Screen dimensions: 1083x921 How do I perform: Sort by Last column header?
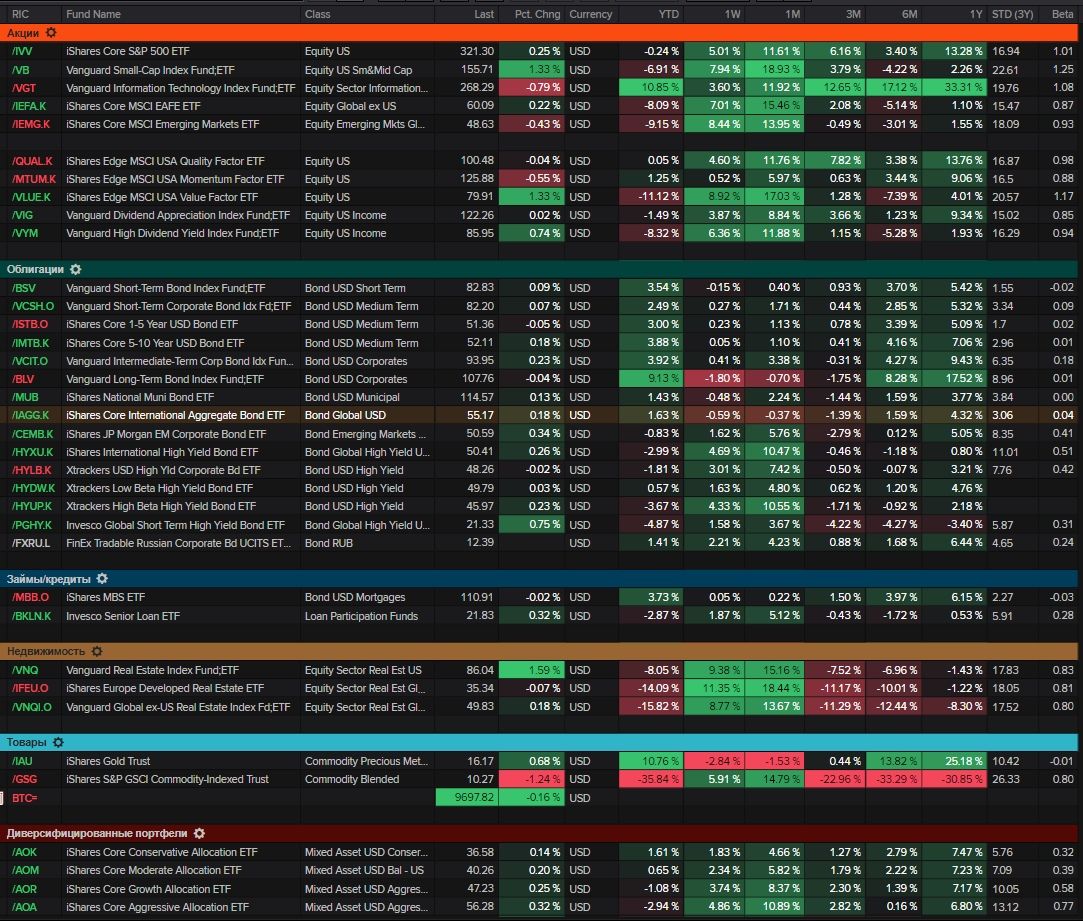(484, 14)
